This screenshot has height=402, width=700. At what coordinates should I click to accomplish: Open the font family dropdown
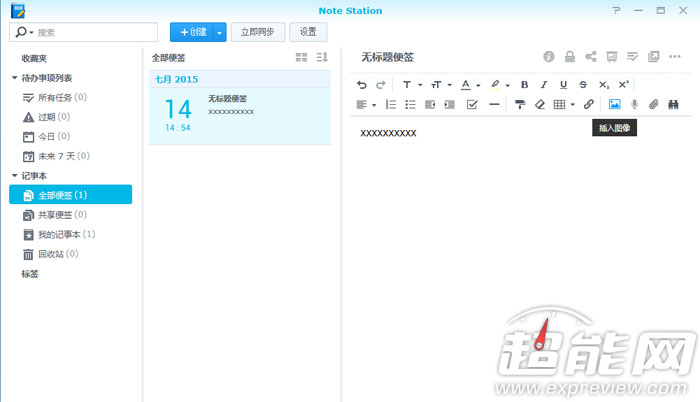[412, 84]
